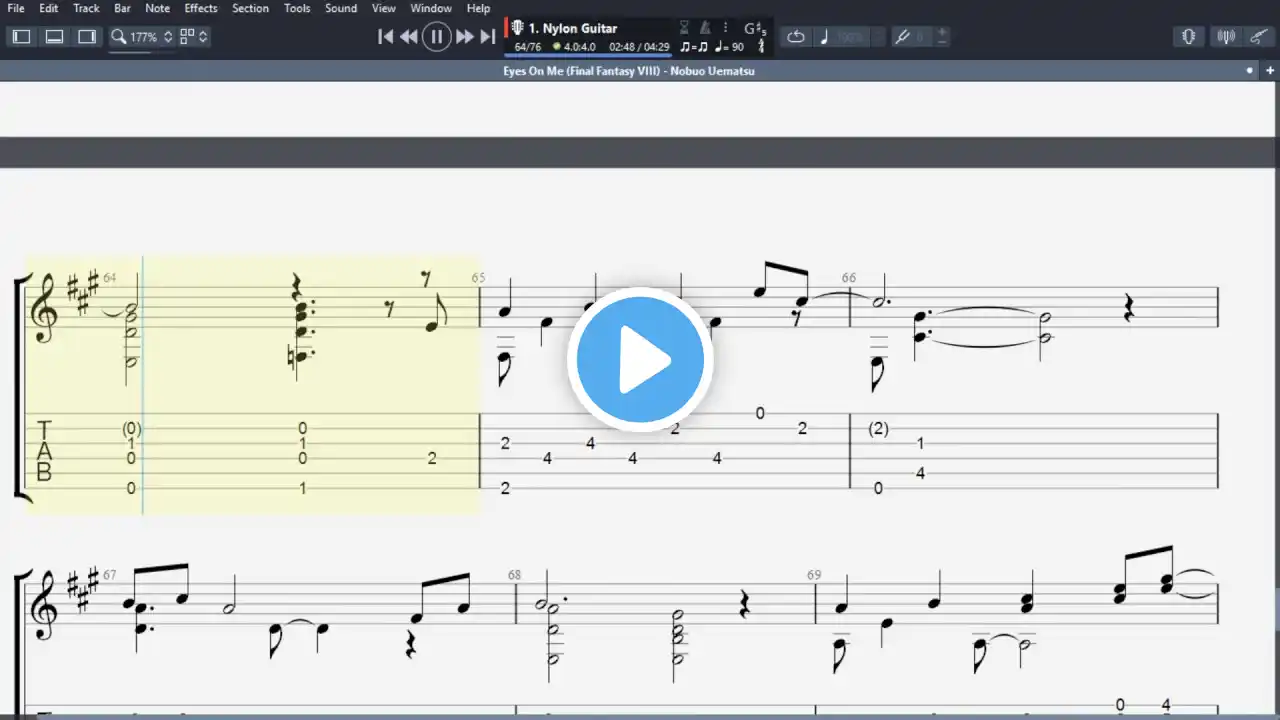The image size is (1280, 720).
Task: Click the guitar track icon in the display
Action: tap(518, 28)
